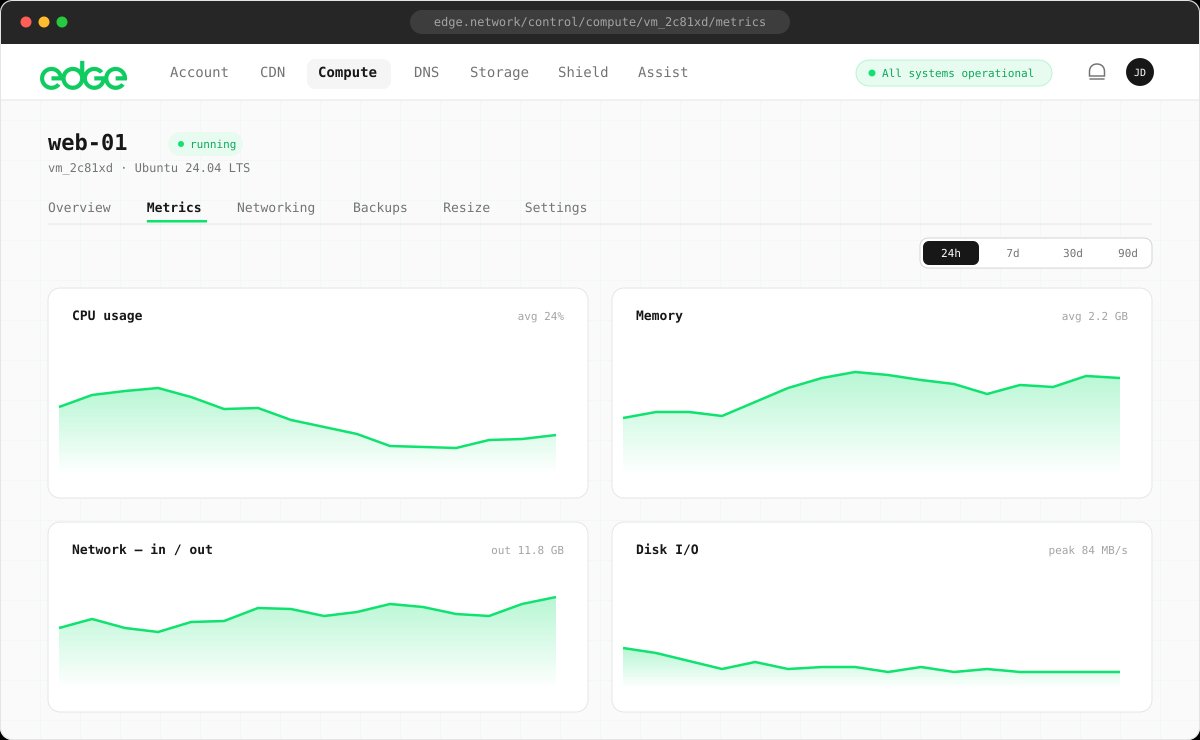The height and width of the screenshot is (740, 1200).
Task: Switch time range to 90d
Action: click(x=1128, y=253)
